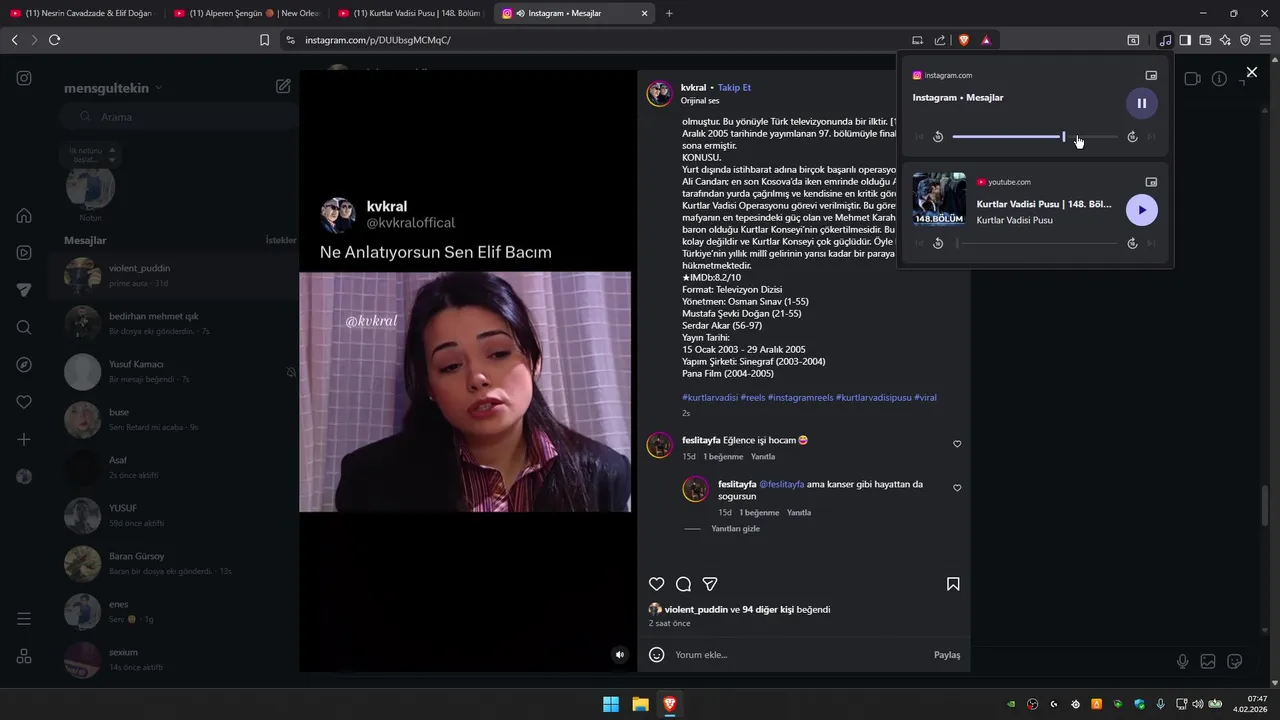Viewport: 1280px width, 720px height.
Task: Toggle the Brave sidebar panel icon
Action: click(1185, 40)
